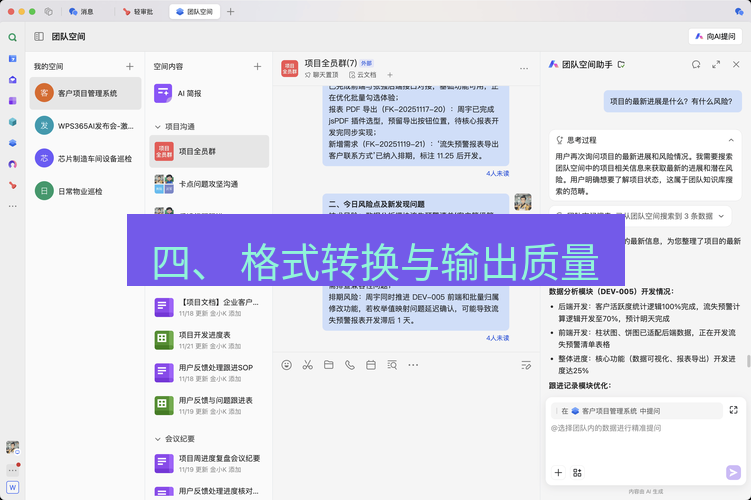Open 用户反馈处理进度核对 document

pos(209,491)
